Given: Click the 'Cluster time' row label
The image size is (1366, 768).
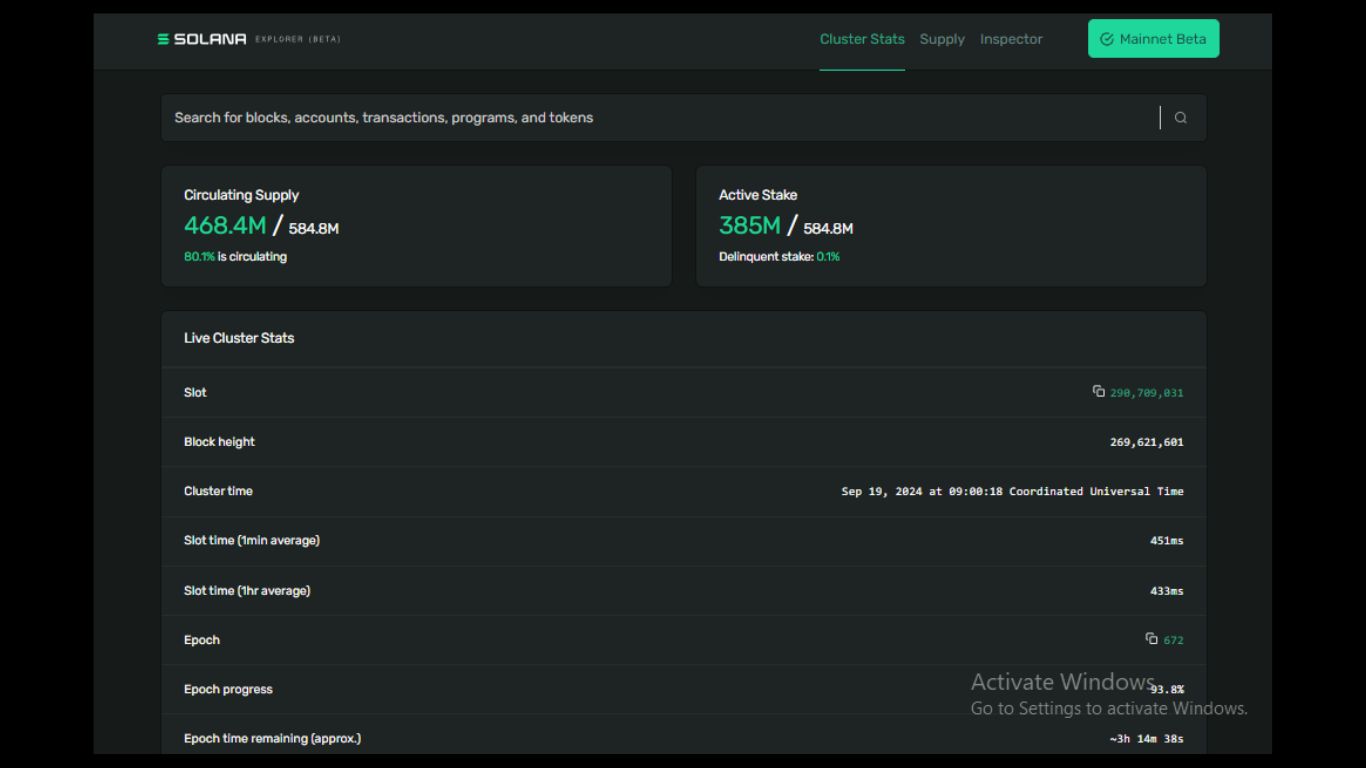Looking at the screenshot, I should (x=218, y=491).
